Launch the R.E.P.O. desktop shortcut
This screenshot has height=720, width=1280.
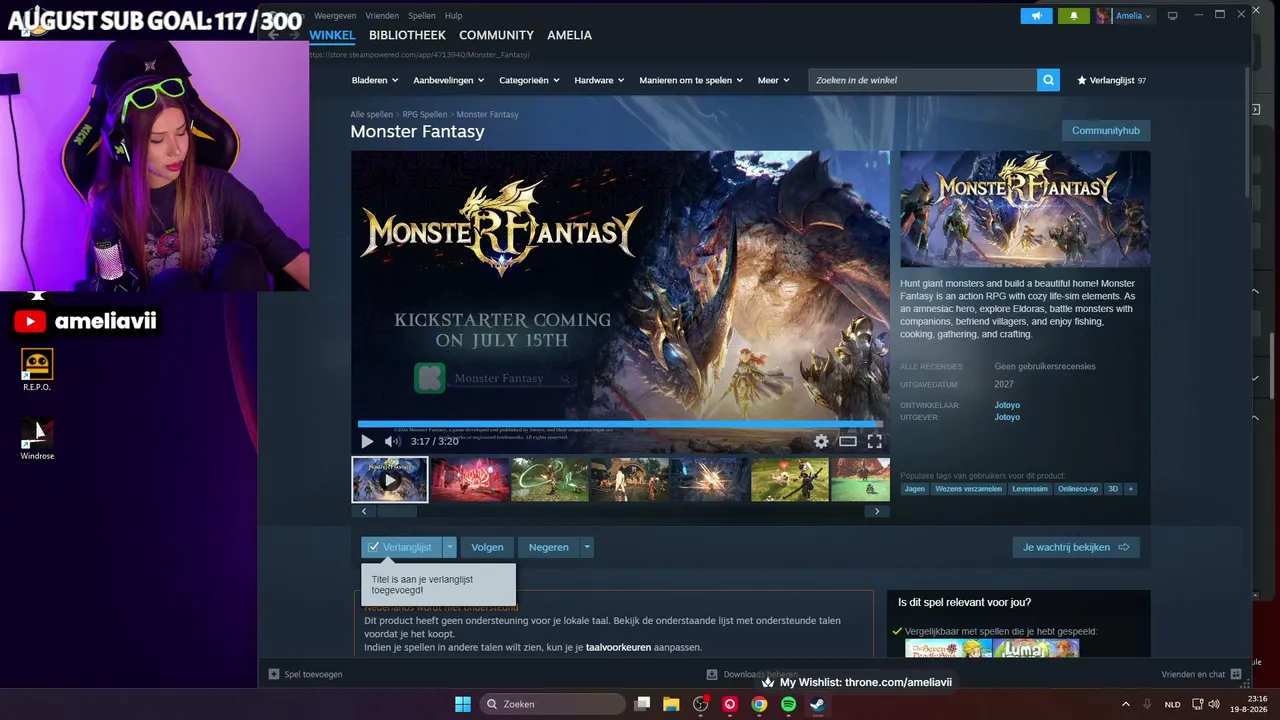[37, 369]
